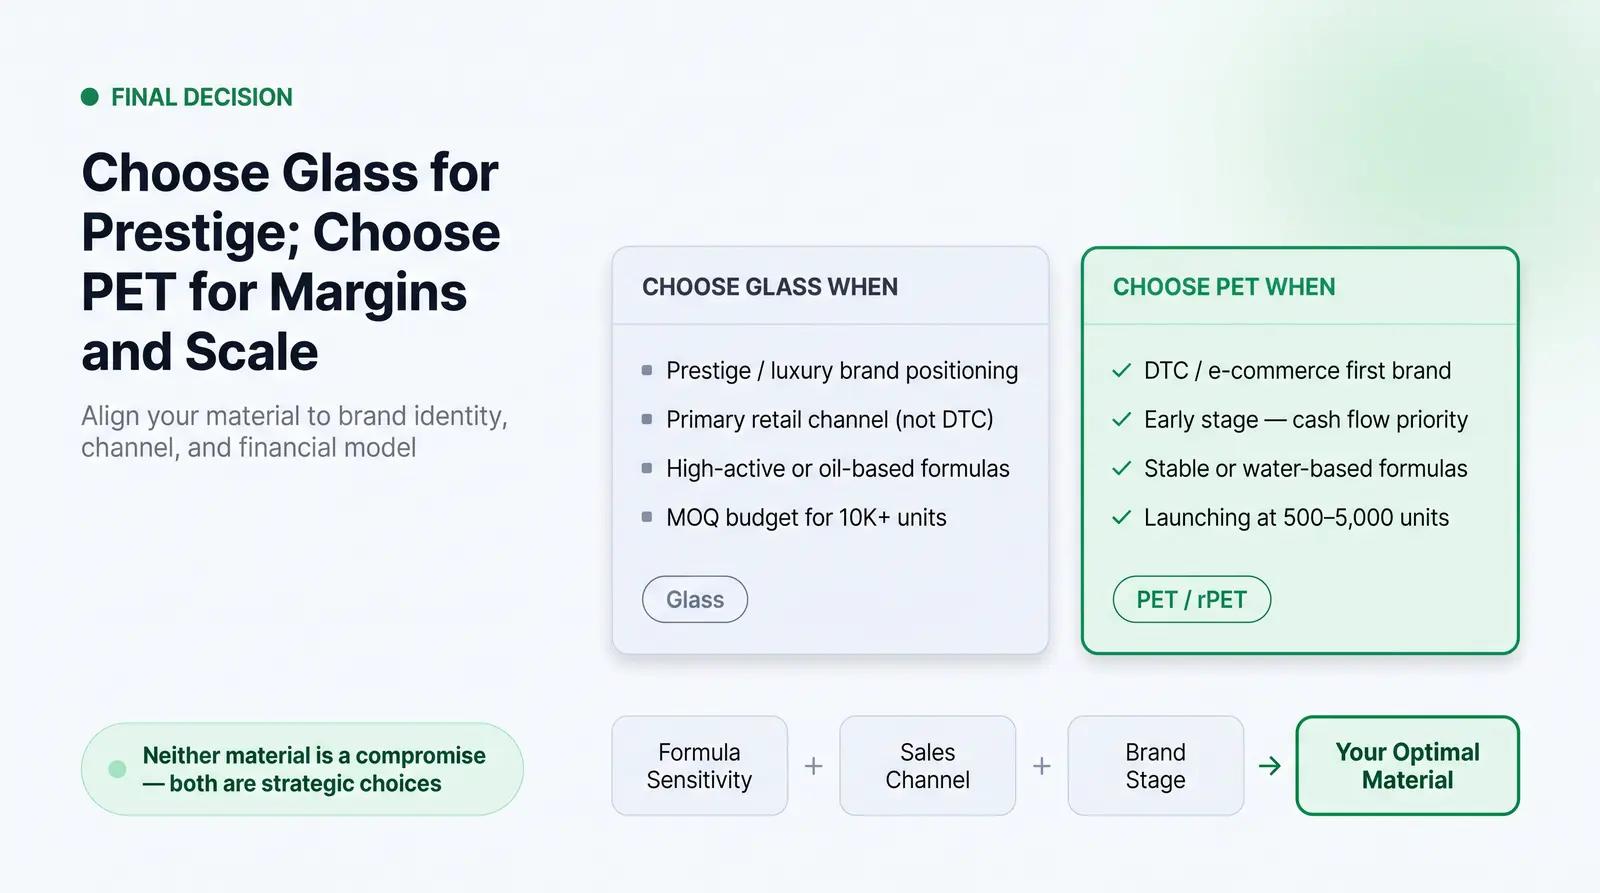Click the square bullet beside MOQ budget for 10K+ units

coord(647,517)
